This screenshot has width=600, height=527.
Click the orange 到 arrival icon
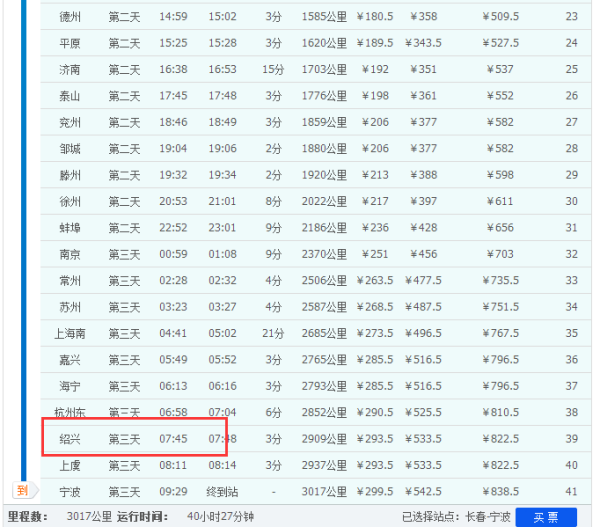point(21,490)
